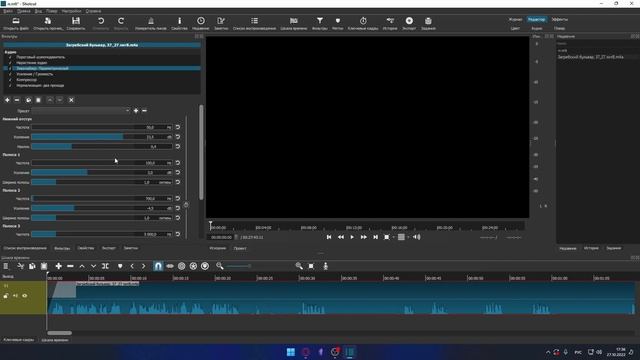Open the Правка menu

click(x=23, y=11)
